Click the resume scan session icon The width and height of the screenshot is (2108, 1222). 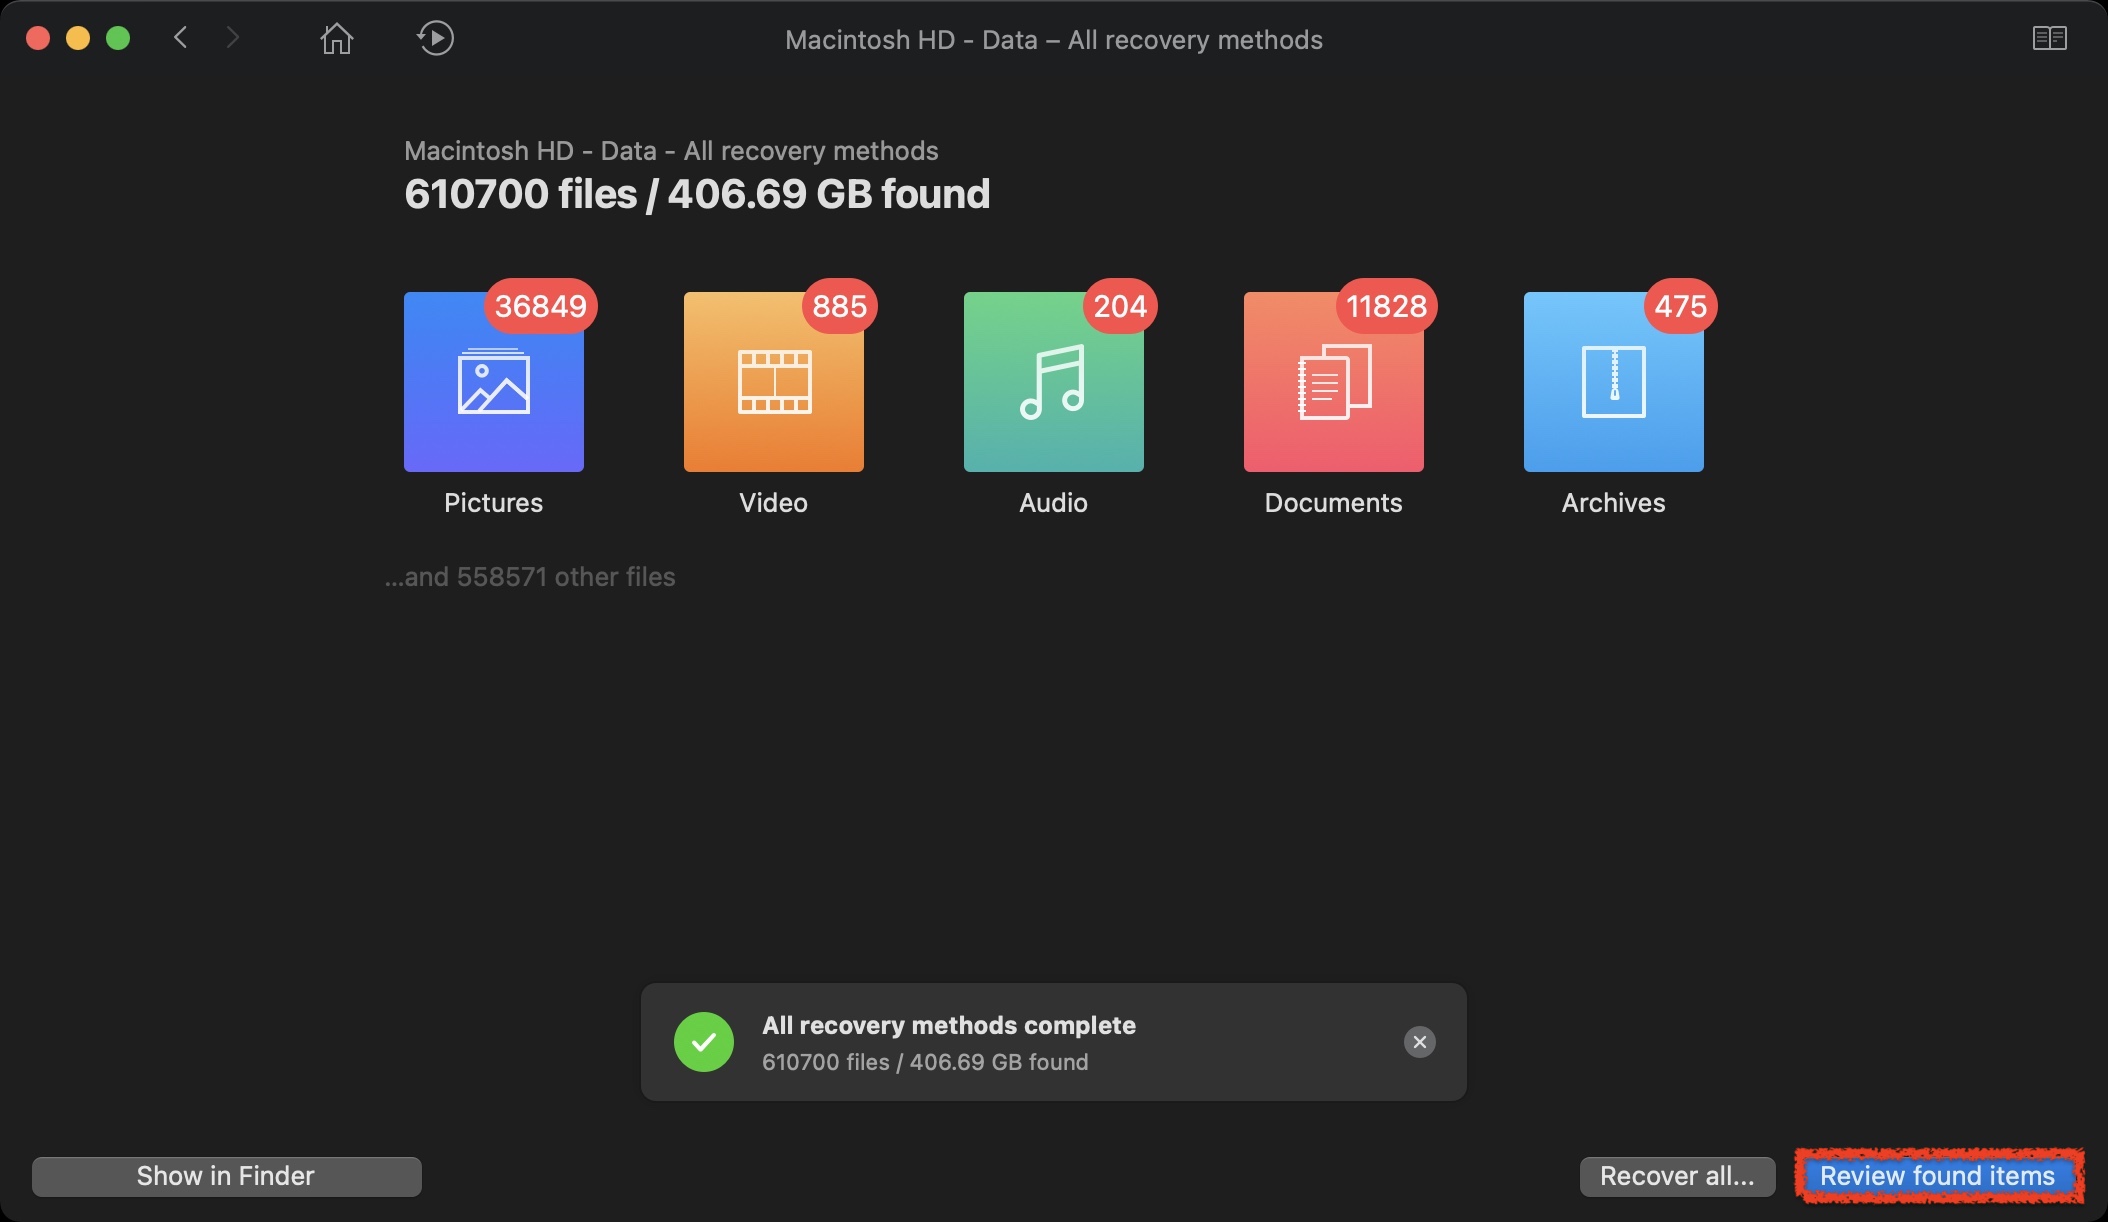[435, 39]
